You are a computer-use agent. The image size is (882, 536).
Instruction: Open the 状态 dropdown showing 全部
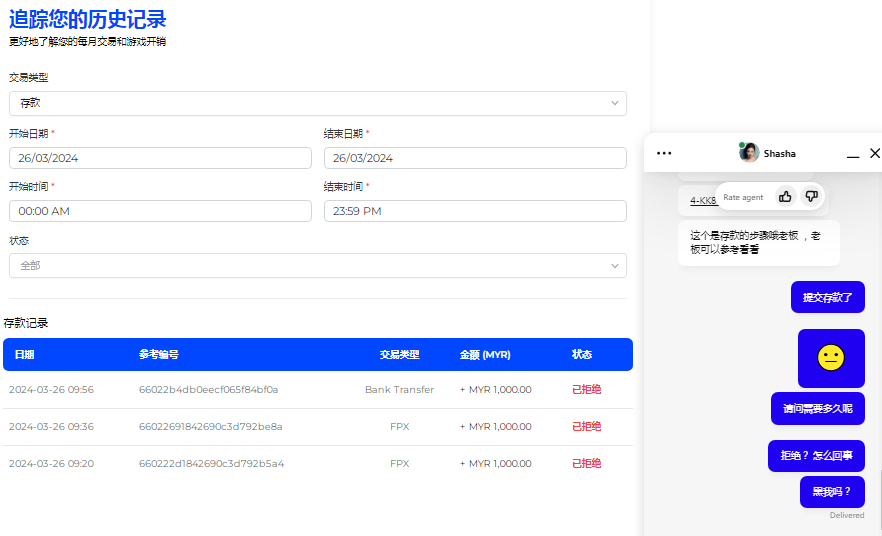point(614,265)
